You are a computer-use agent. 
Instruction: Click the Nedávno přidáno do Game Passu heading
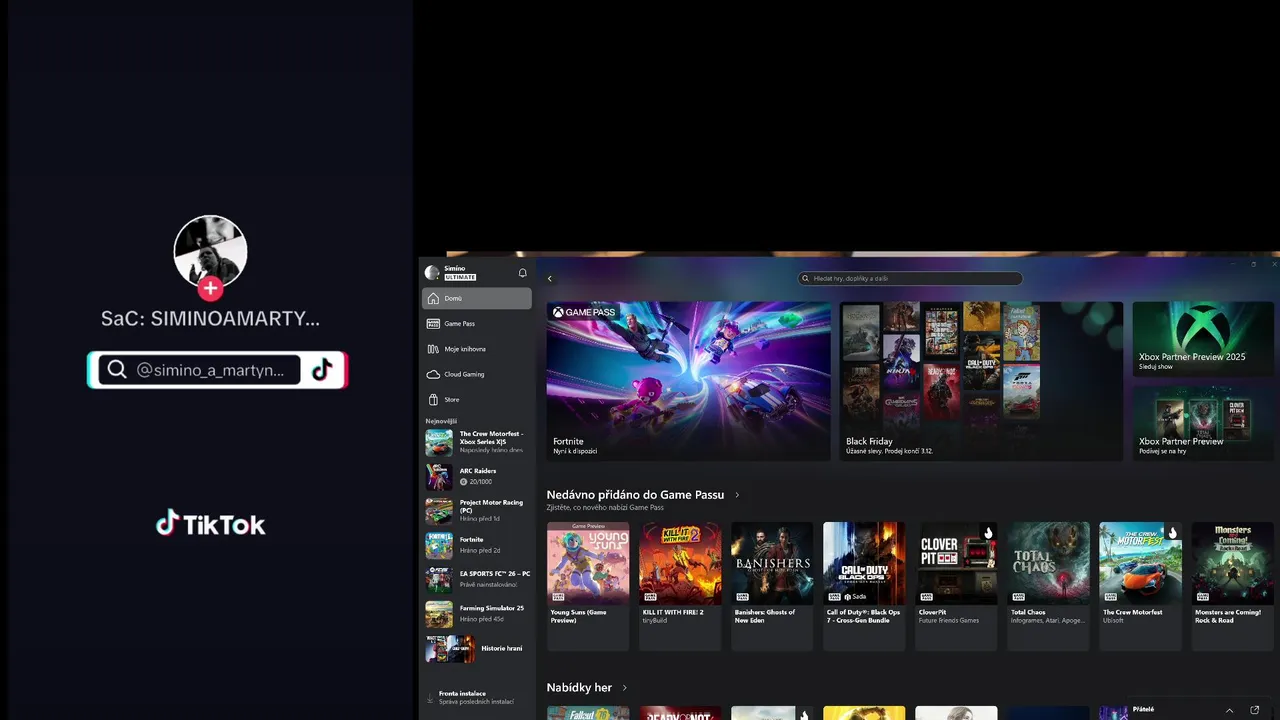pyautogui.click(x=635, y=495)
